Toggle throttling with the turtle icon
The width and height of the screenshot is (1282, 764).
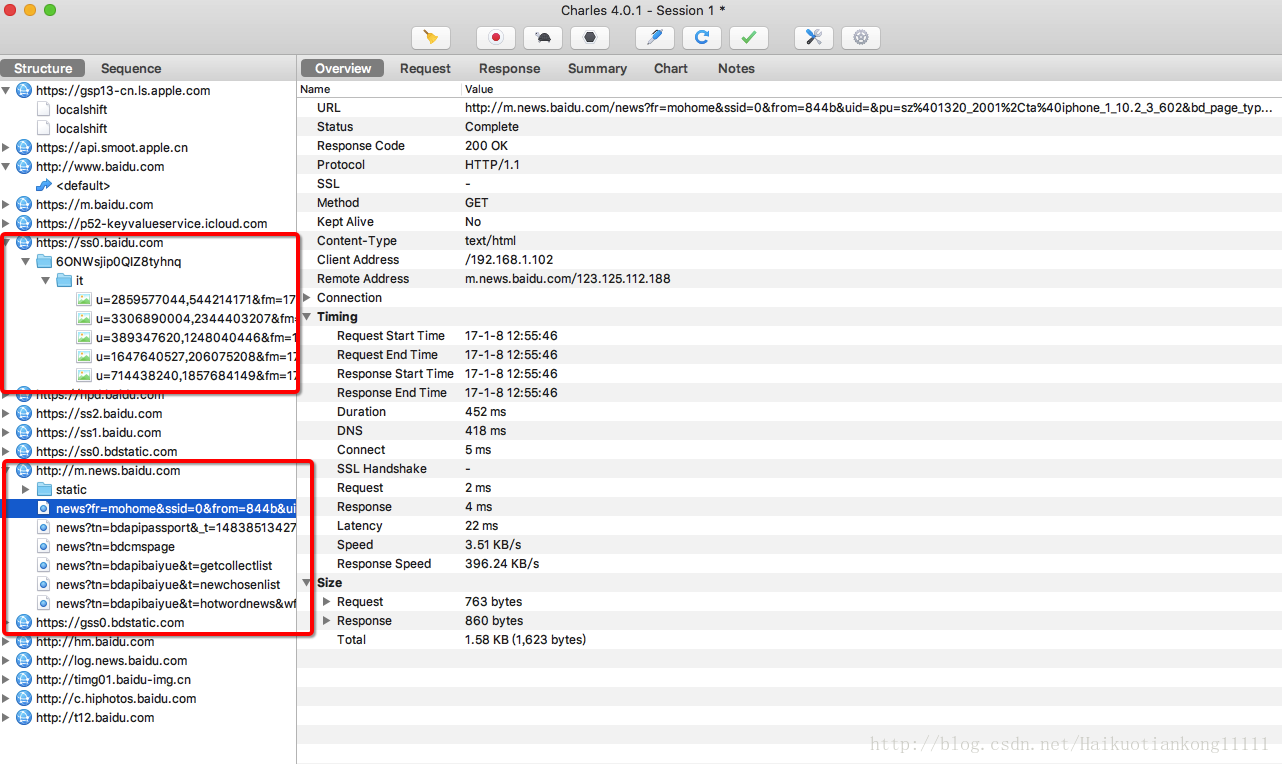[x=542, y=38]
